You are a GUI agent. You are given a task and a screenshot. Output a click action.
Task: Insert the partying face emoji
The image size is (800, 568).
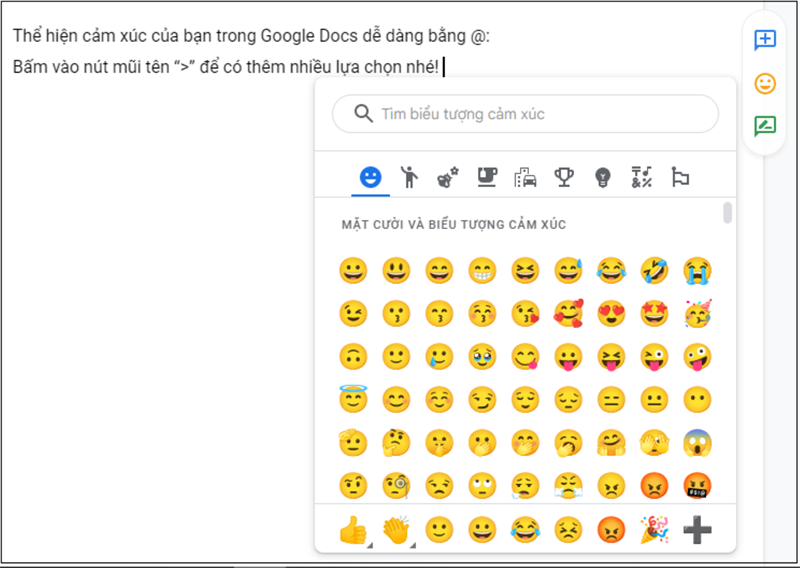[x=697, y=313]
